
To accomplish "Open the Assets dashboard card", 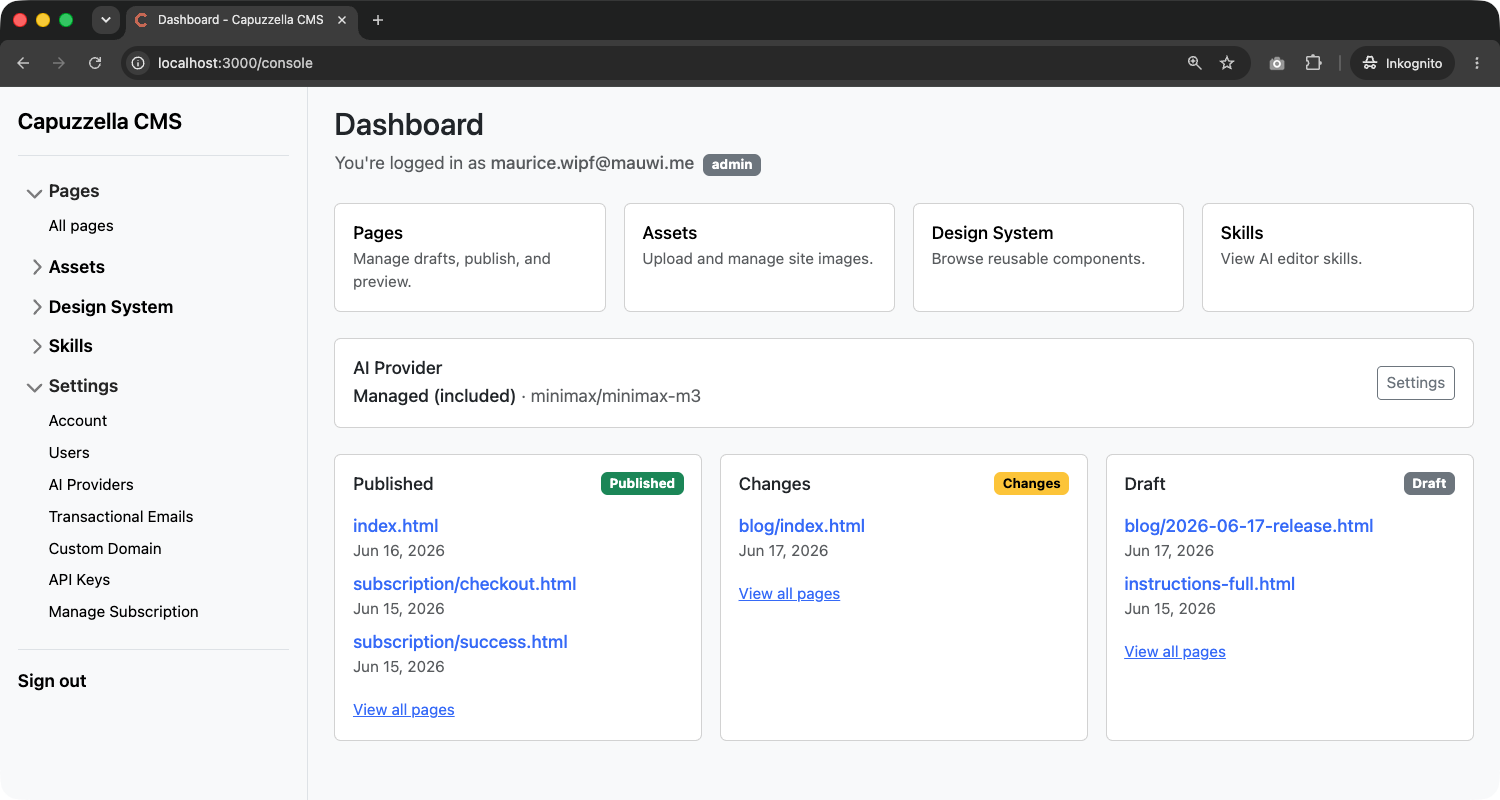I will 759,258.
